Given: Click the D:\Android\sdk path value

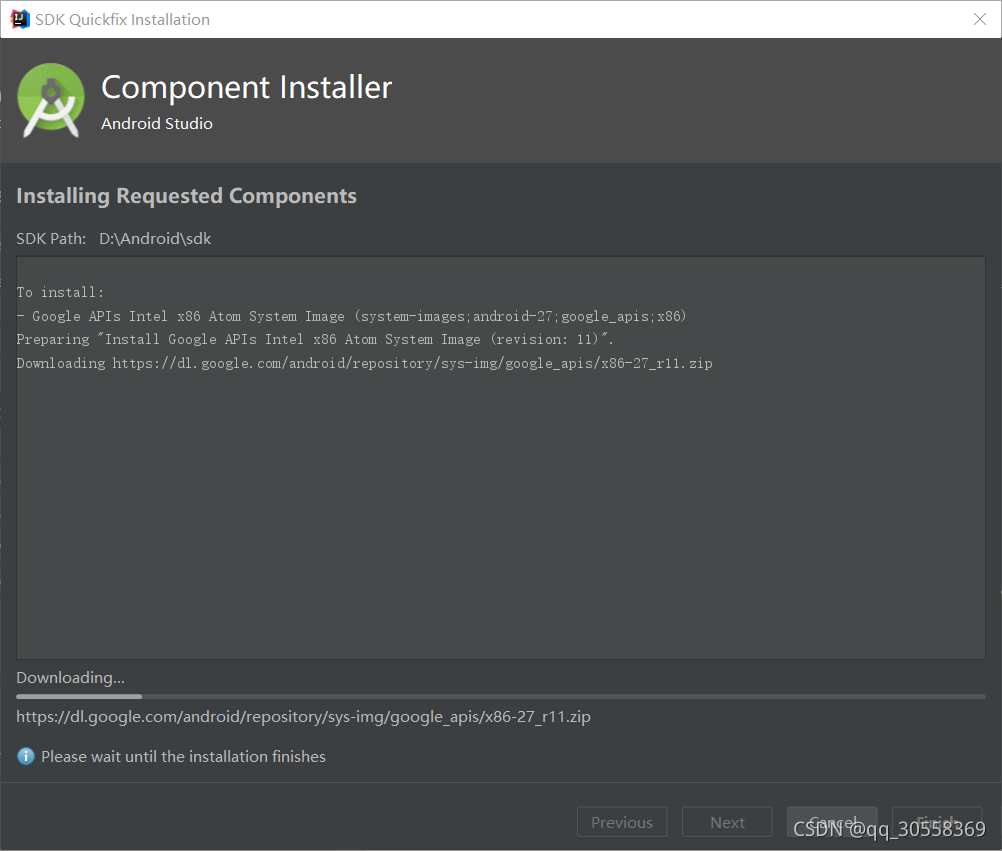Looking at the screenshot, I should click(155, 238).
